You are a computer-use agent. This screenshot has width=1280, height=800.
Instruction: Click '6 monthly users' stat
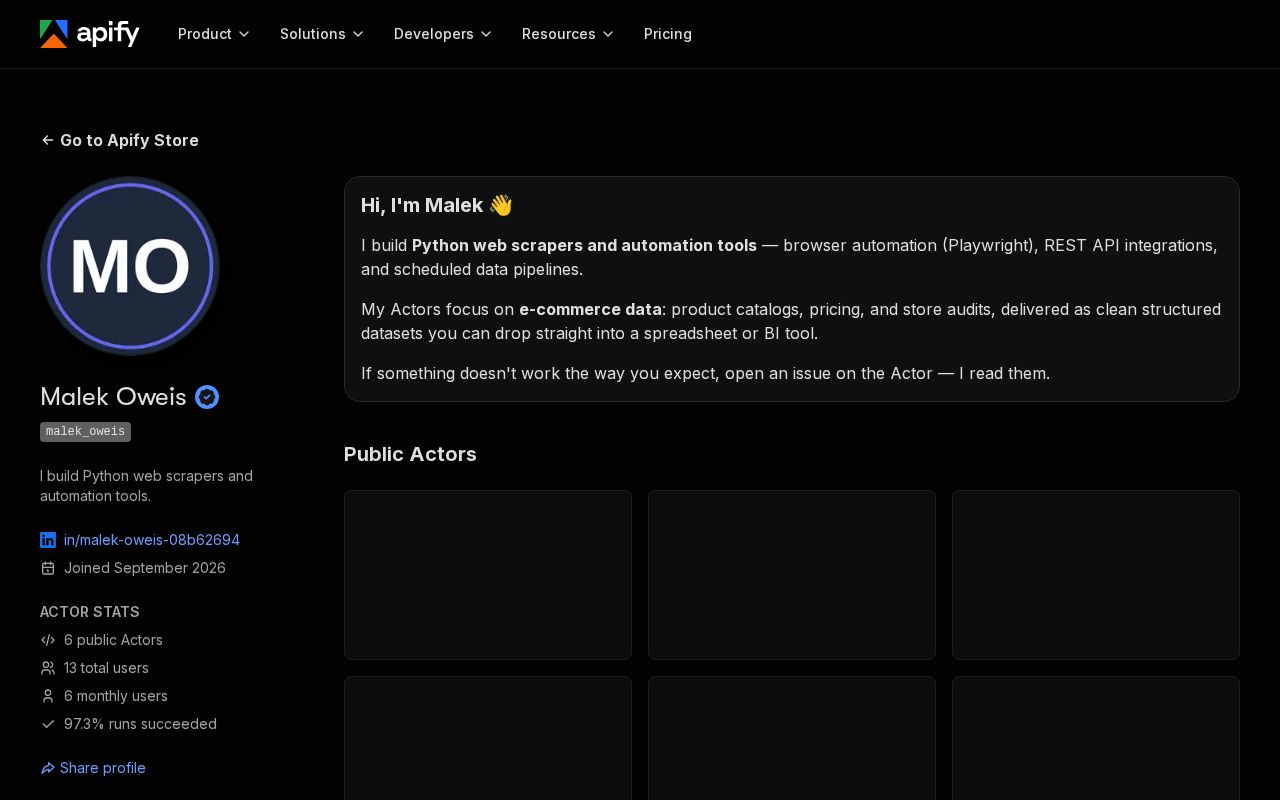116,696
